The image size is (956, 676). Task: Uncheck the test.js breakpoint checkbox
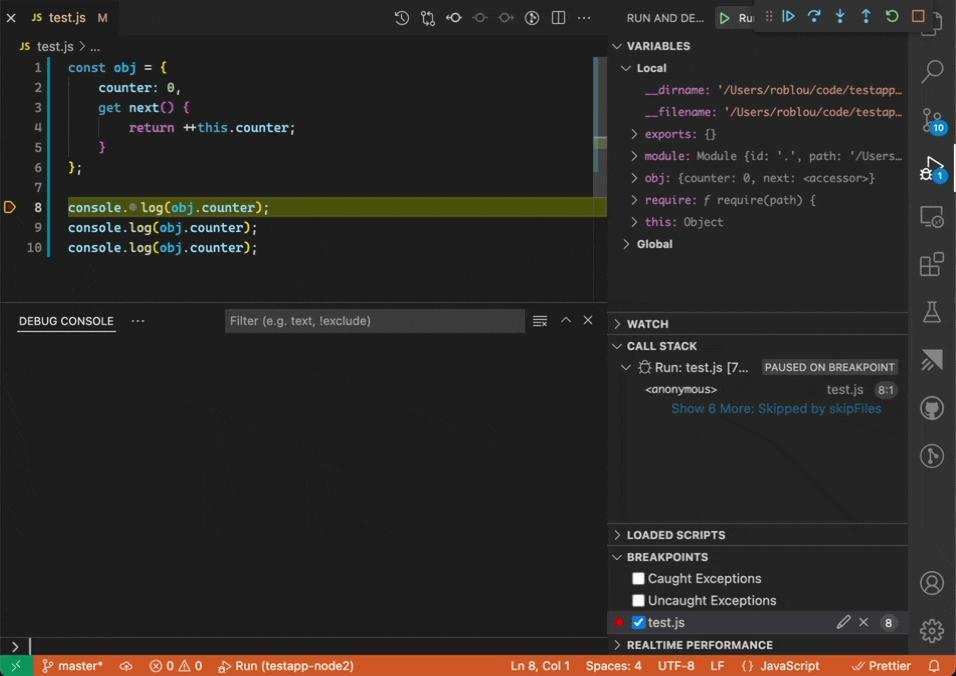(638, 622)
